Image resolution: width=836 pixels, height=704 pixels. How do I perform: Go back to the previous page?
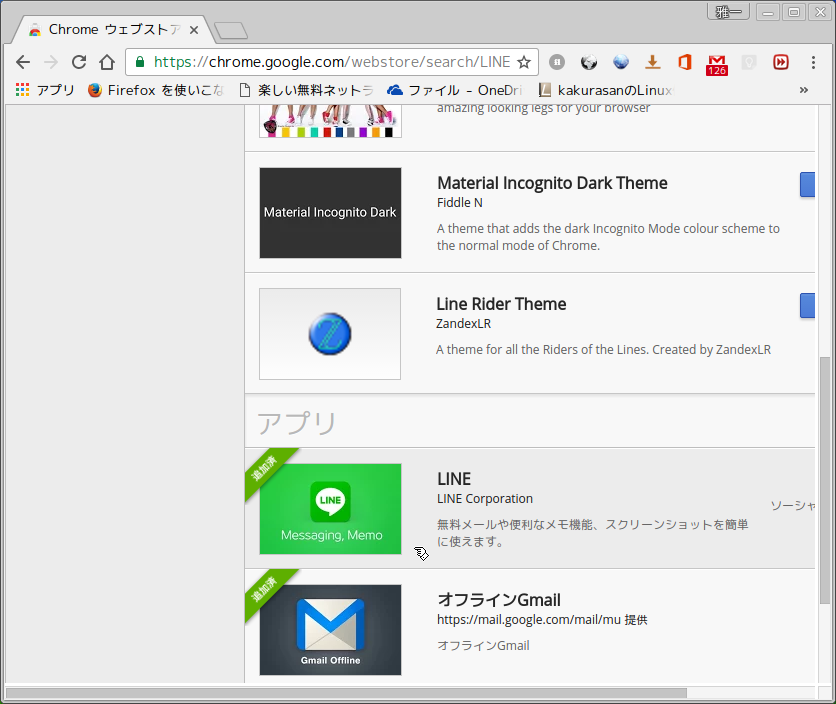point(23,62)
